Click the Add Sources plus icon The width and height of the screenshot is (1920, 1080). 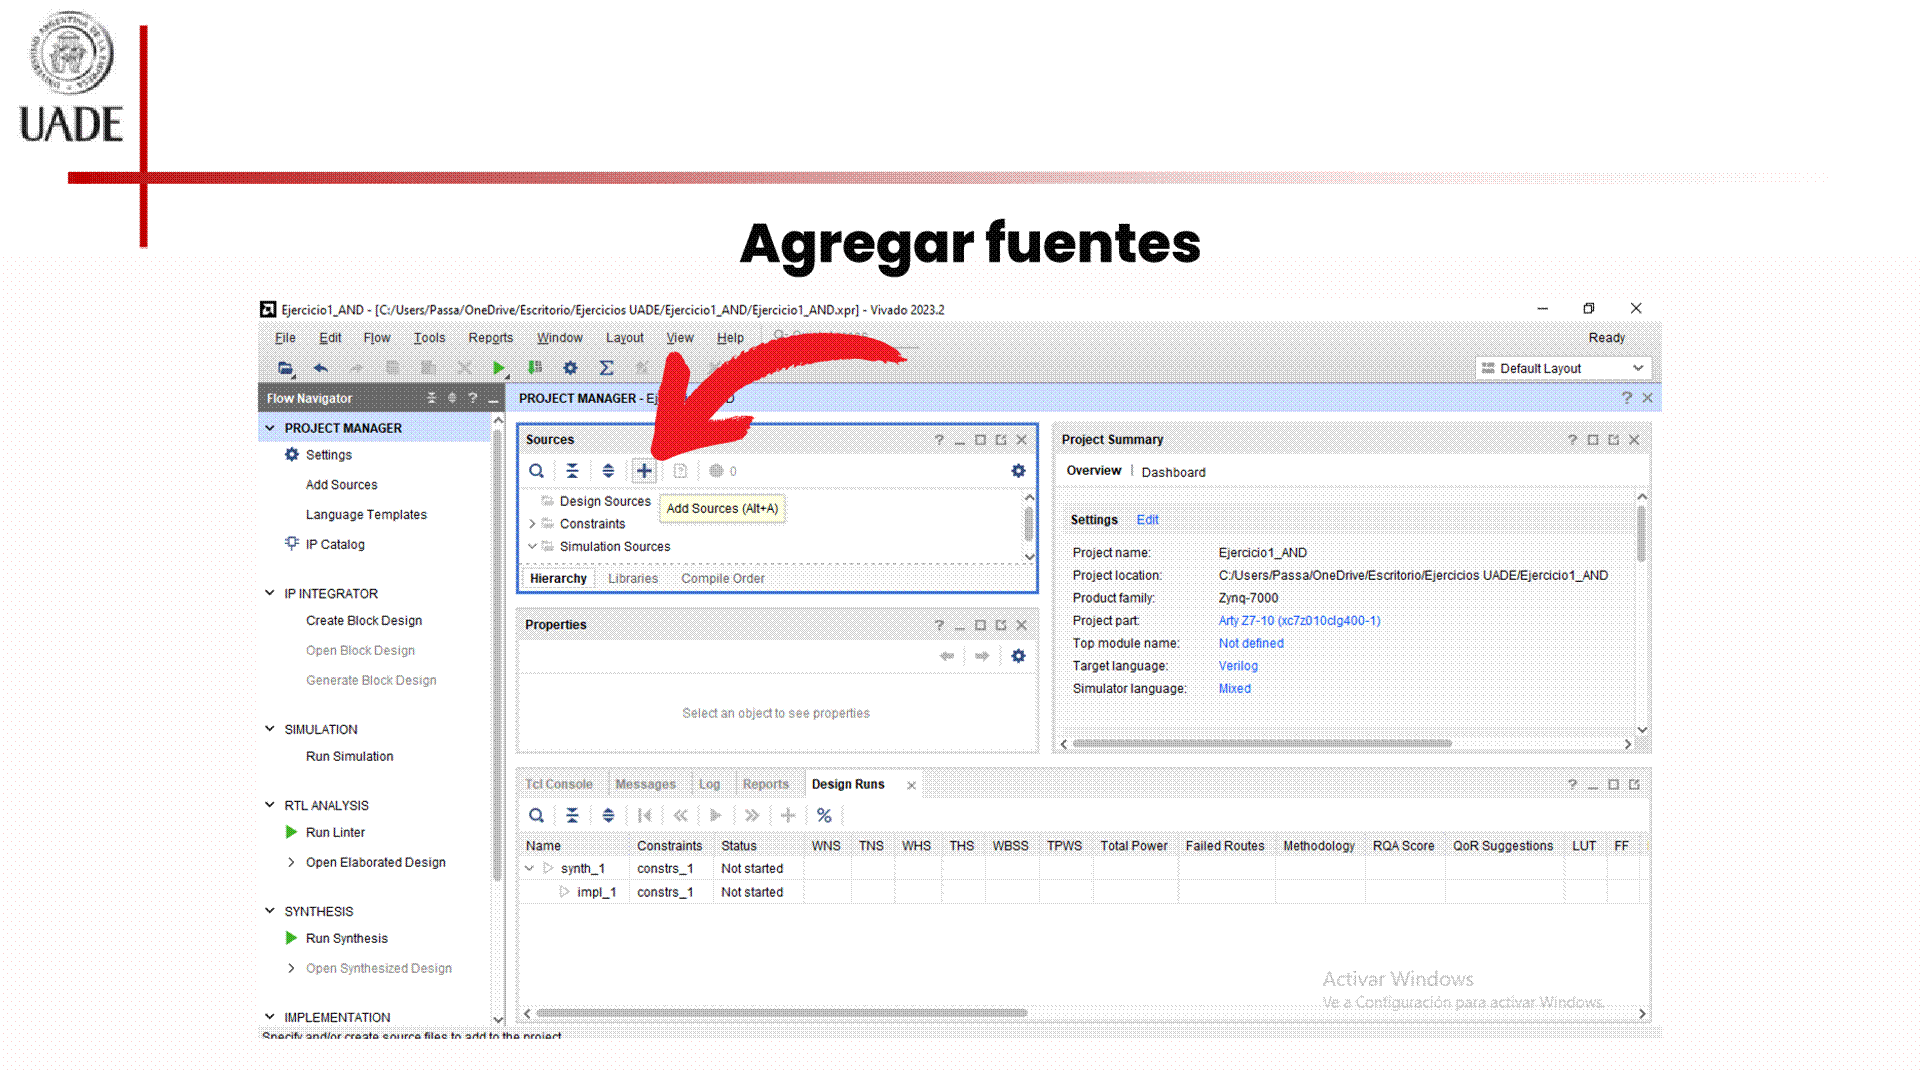(644, 471)
